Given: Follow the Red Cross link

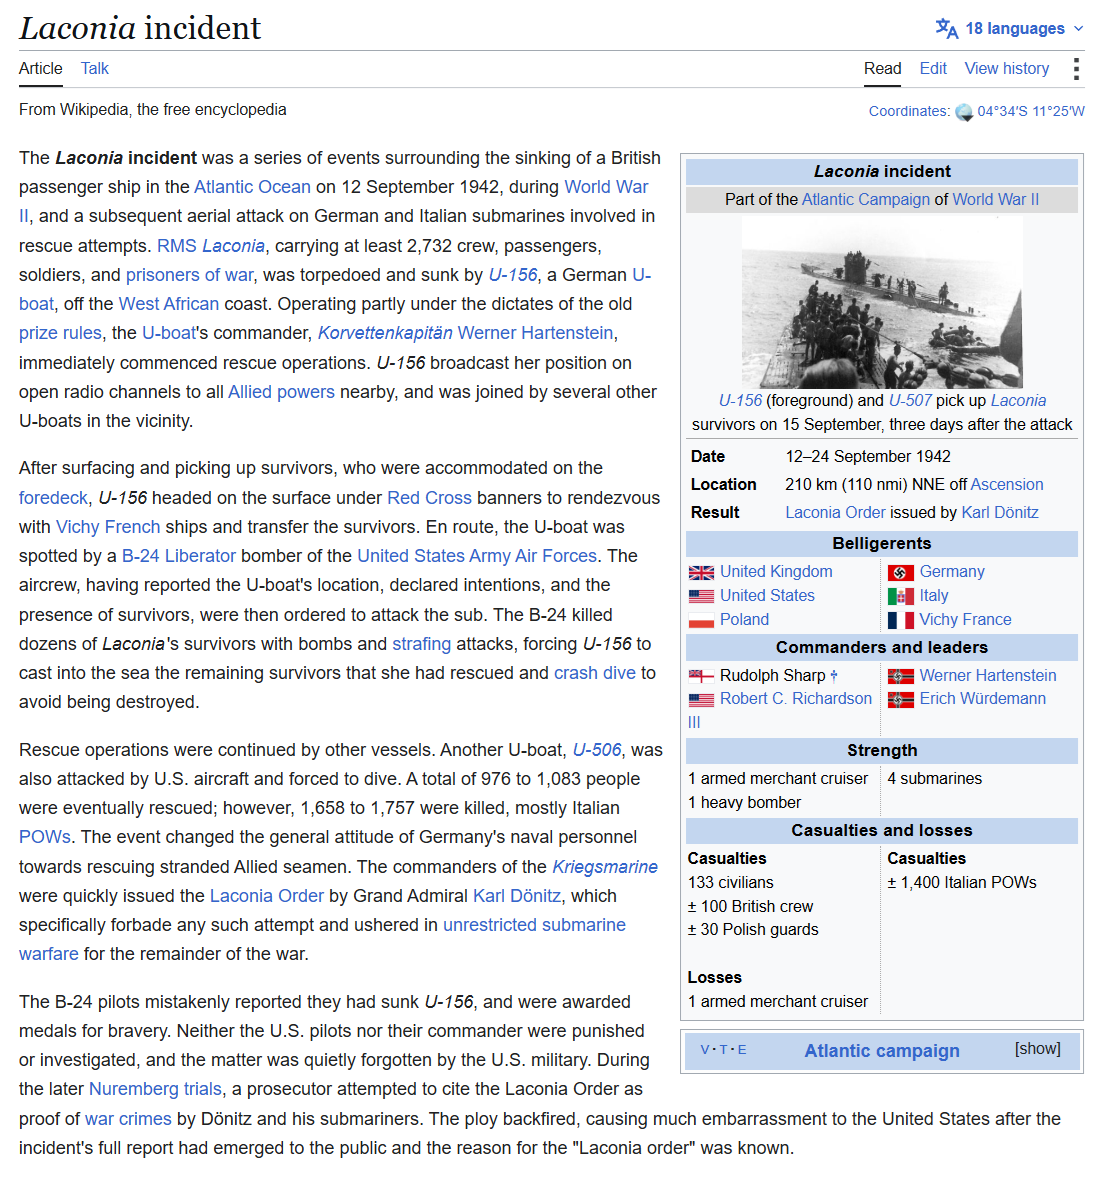Looking at the screenshot, I should click(429, 498).
